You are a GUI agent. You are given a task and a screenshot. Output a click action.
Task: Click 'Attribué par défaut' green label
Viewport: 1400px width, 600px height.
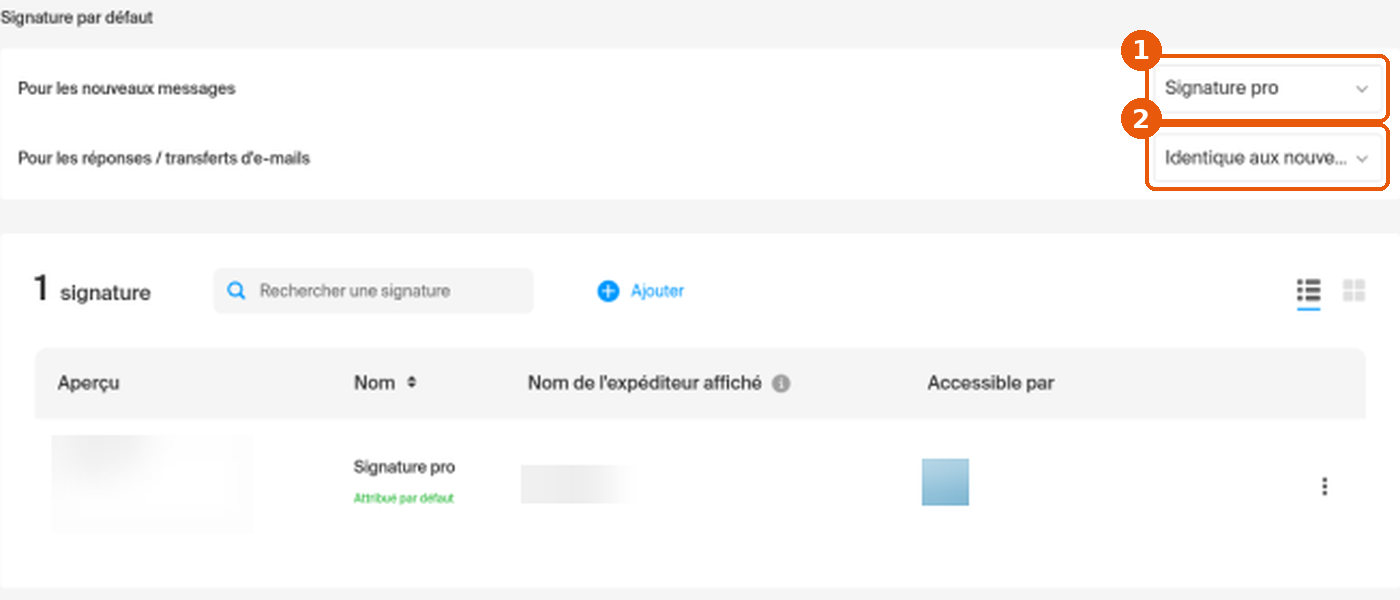point(403,498)
